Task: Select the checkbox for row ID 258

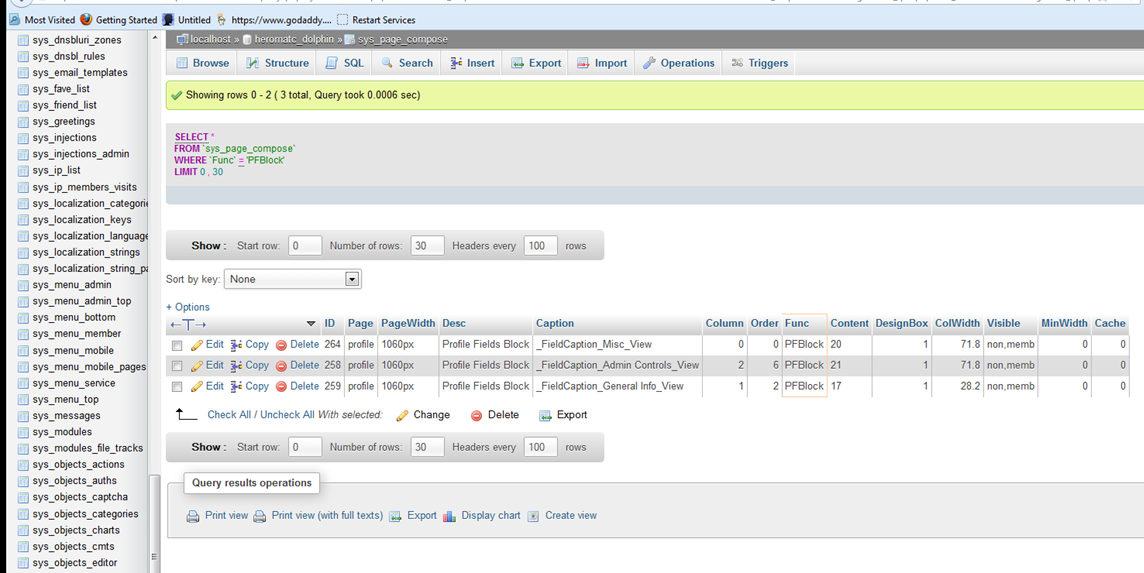Action: (177, 366)
